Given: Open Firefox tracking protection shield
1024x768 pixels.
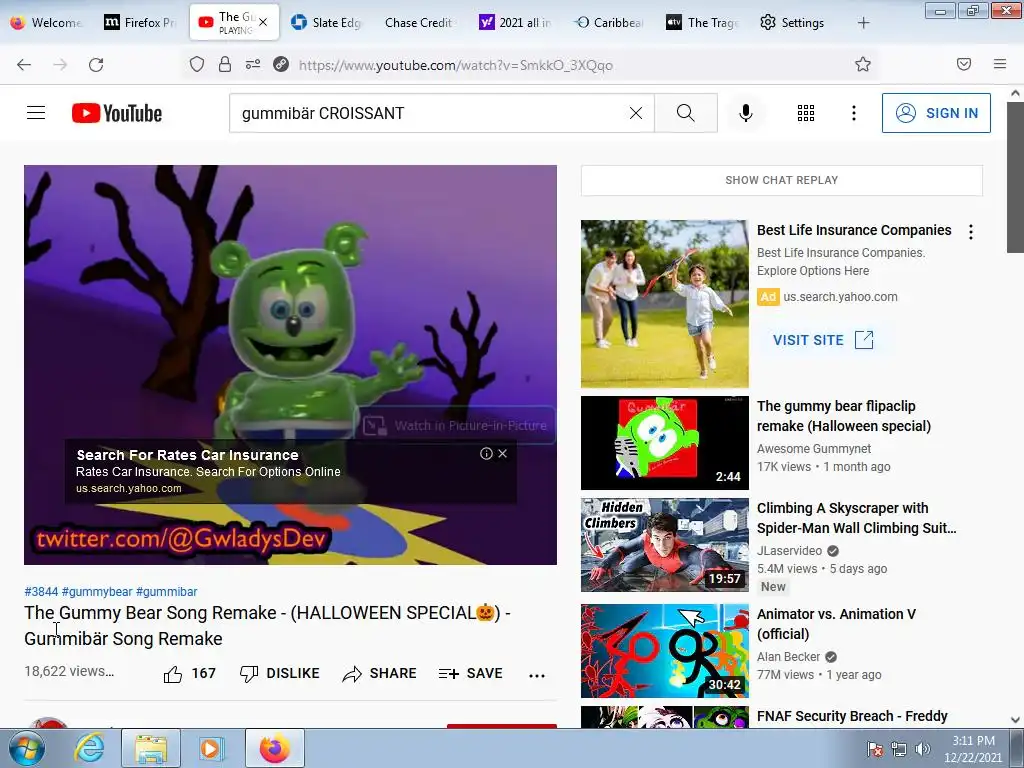Looking at the screenshot, I should [197, 64].
